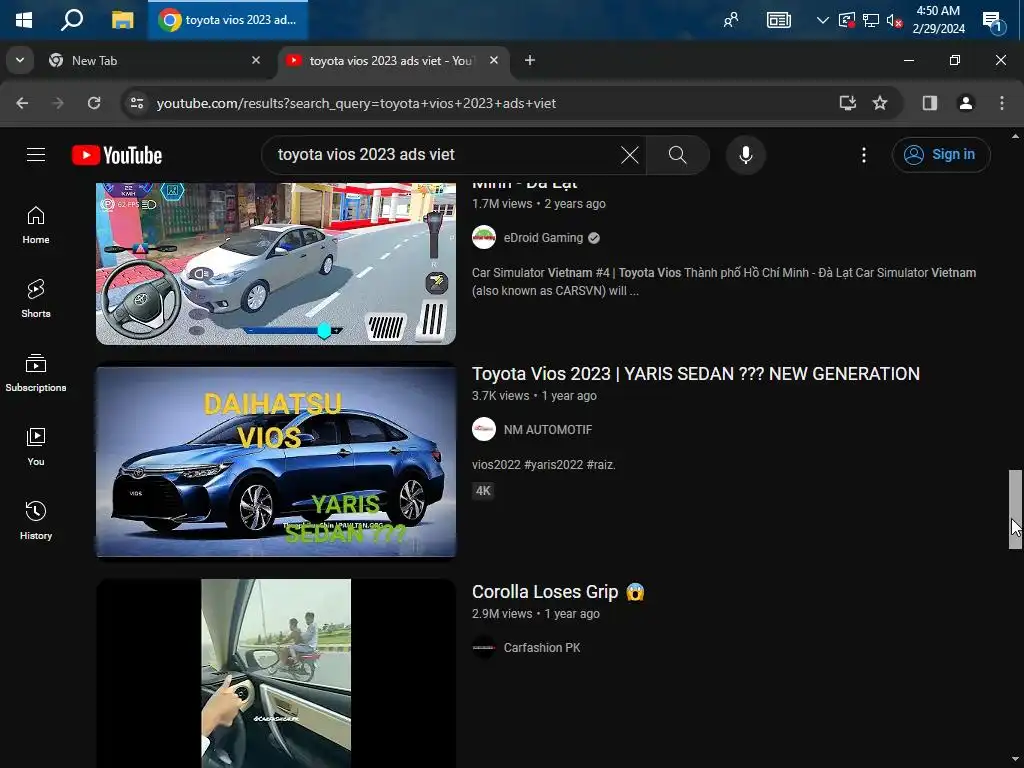The height and width of the screenshot is (768, 1024).
Task: Open Toyota Vios 2023 YARIS SEDAN title link
Action: tap(696, 374)
